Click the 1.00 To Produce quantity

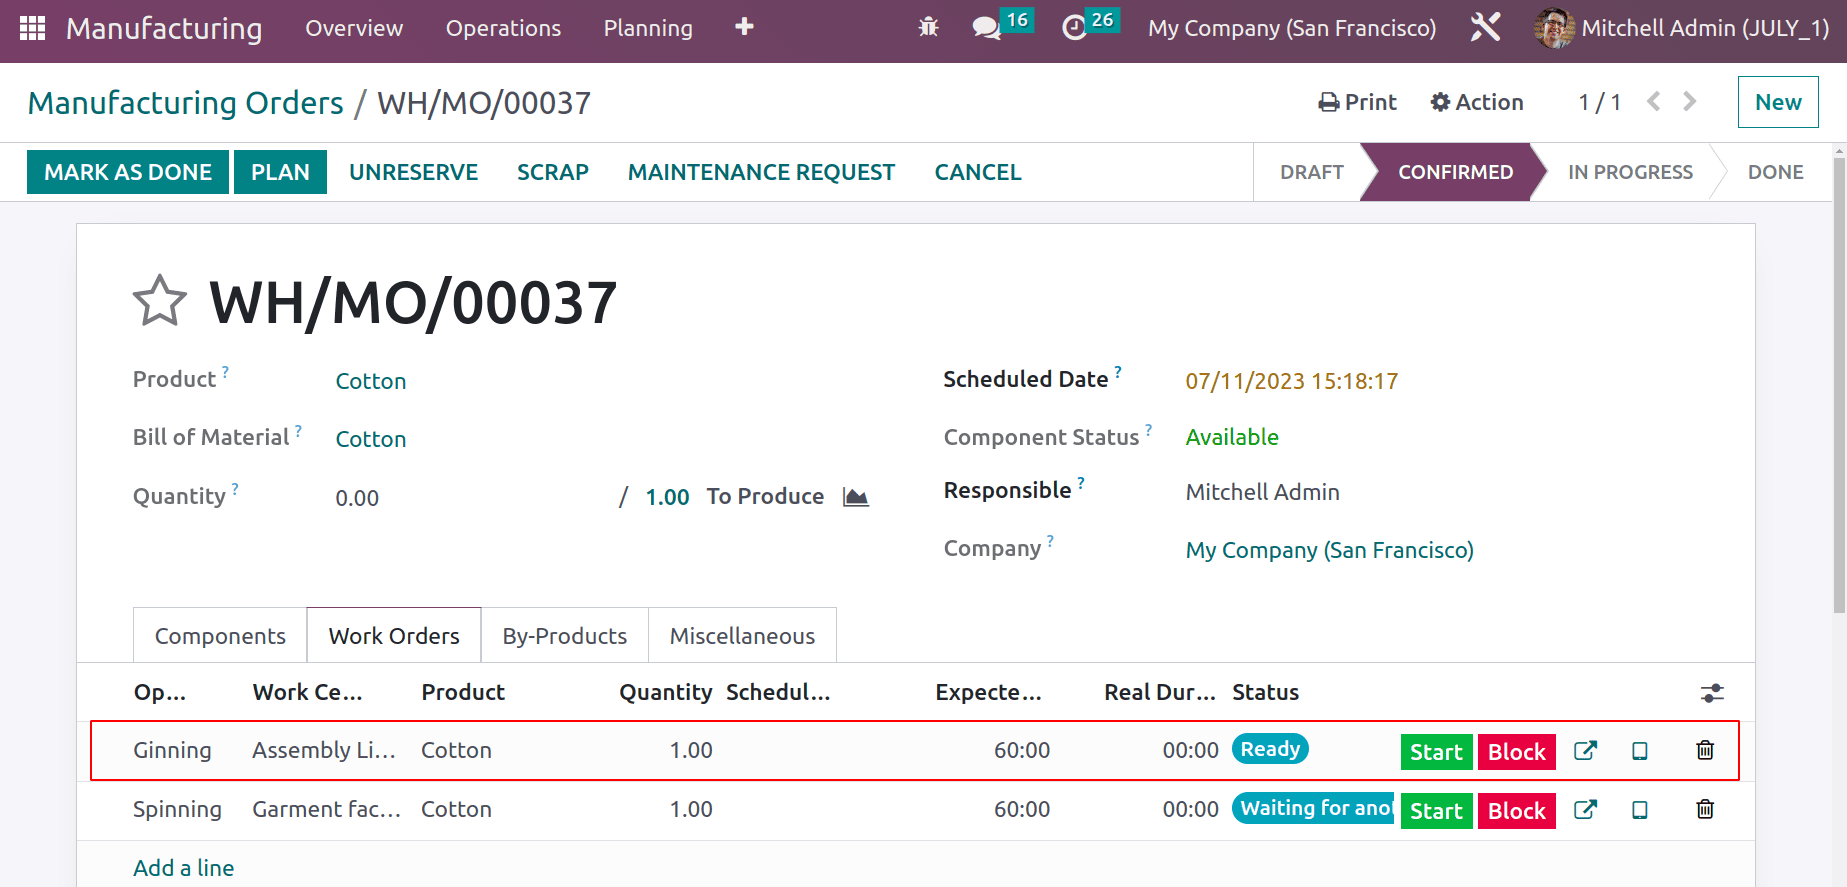pyautogui.click(x=667, y=497)
